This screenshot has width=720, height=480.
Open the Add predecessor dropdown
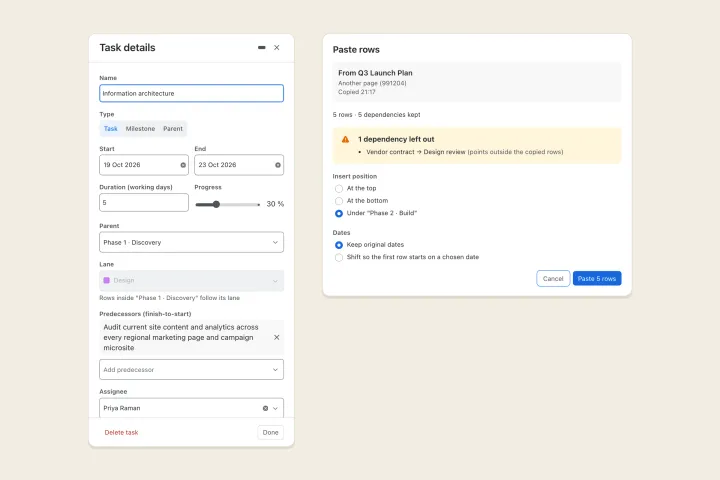(191, 369)
